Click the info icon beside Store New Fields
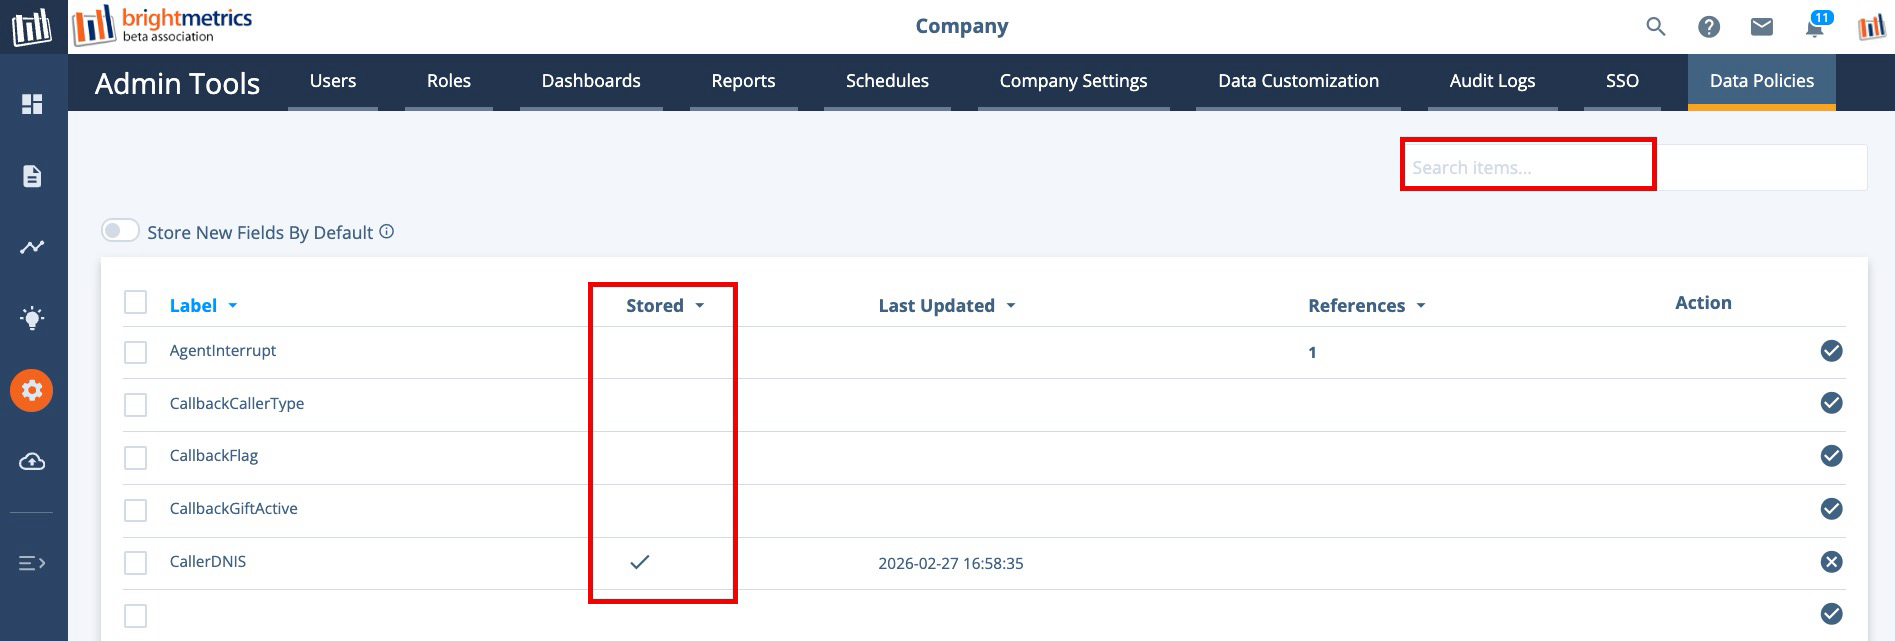 387,232
